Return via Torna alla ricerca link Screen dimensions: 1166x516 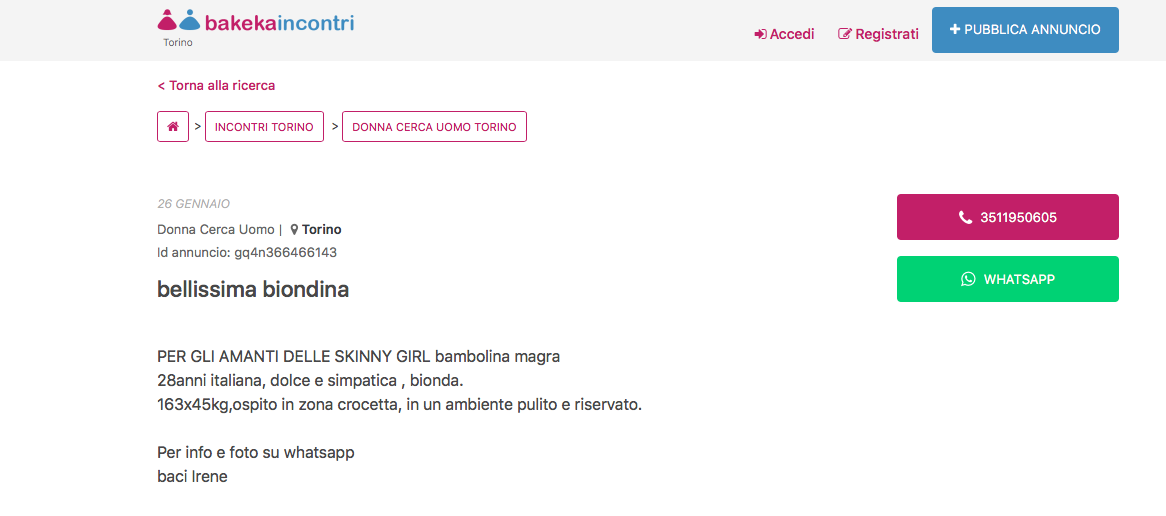(216, 86)
